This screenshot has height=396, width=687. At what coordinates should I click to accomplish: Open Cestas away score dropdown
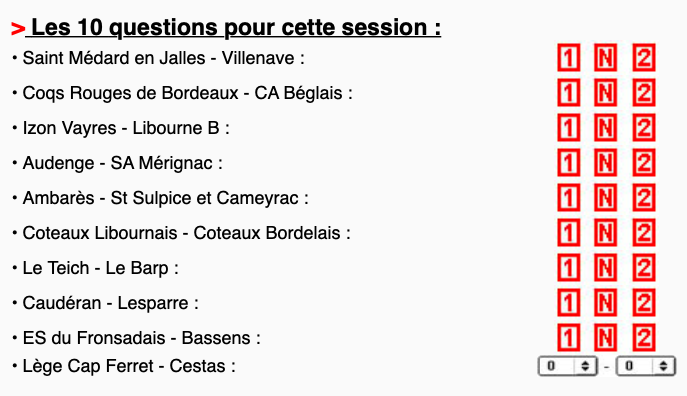point(645,366)
